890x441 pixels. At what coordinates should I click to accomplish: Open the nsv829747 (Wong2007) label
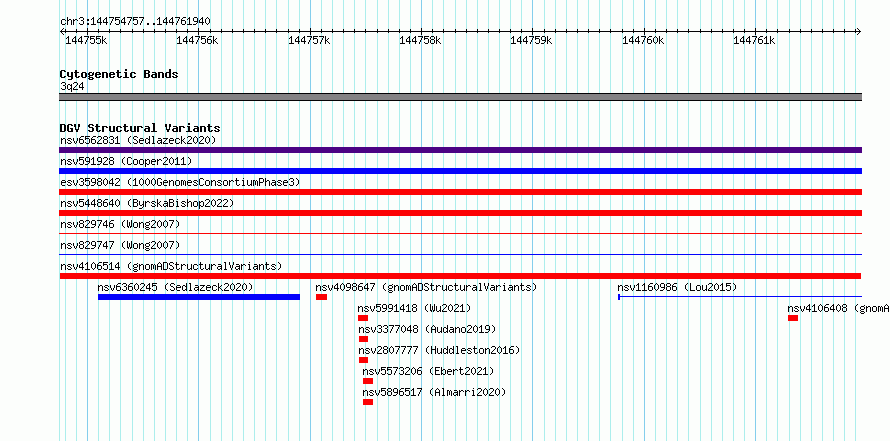tap(120, 245)
